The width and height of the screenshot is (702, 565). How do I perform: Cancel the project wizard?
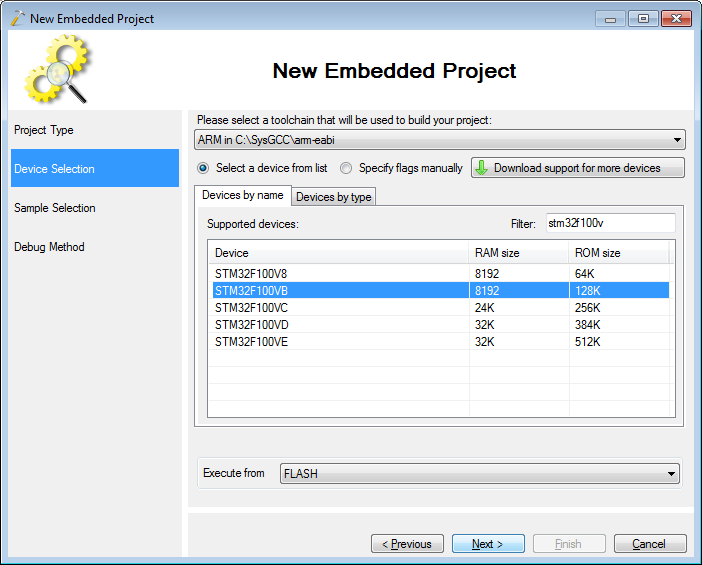click(650, 544)
